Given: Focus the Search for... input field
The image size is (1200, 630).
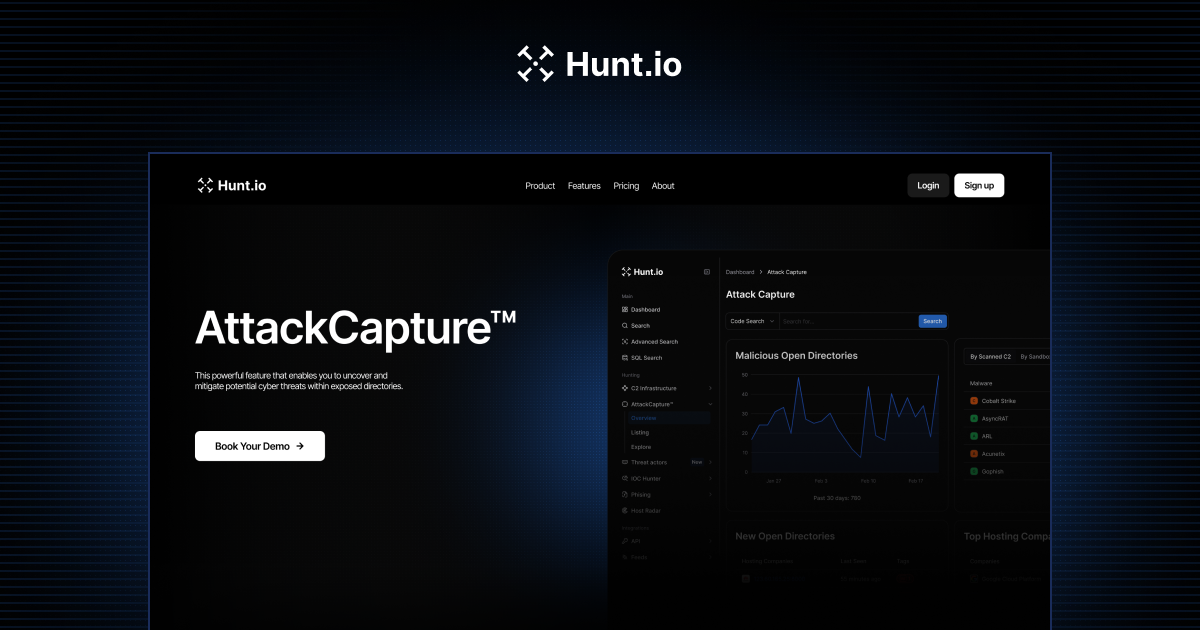Looking at the screenshot, I should 848,321.
